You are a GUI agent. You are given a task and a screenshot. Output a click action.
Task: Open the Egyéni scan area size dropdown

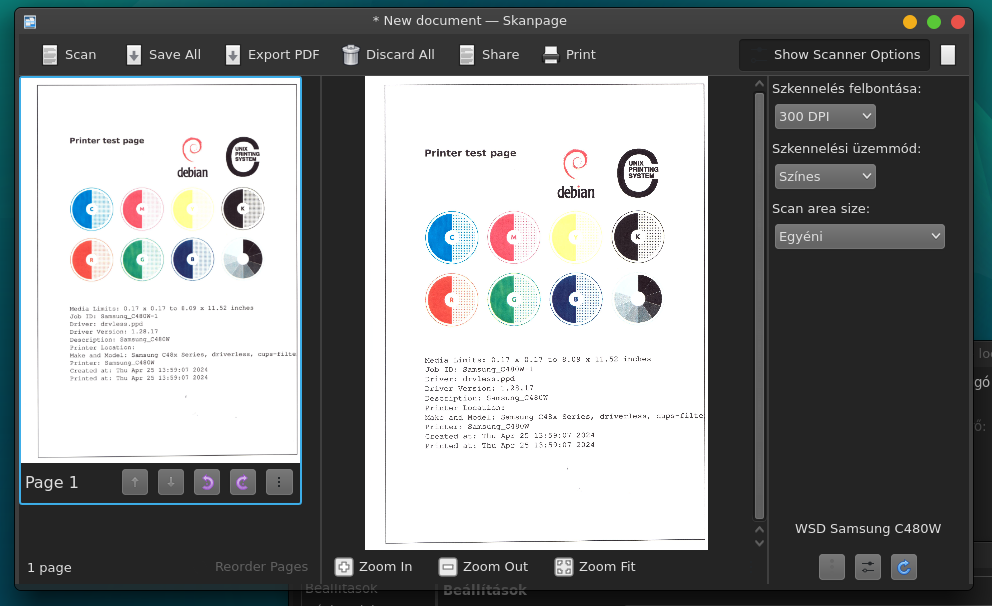pyautogui.click(x=859, y=237)
